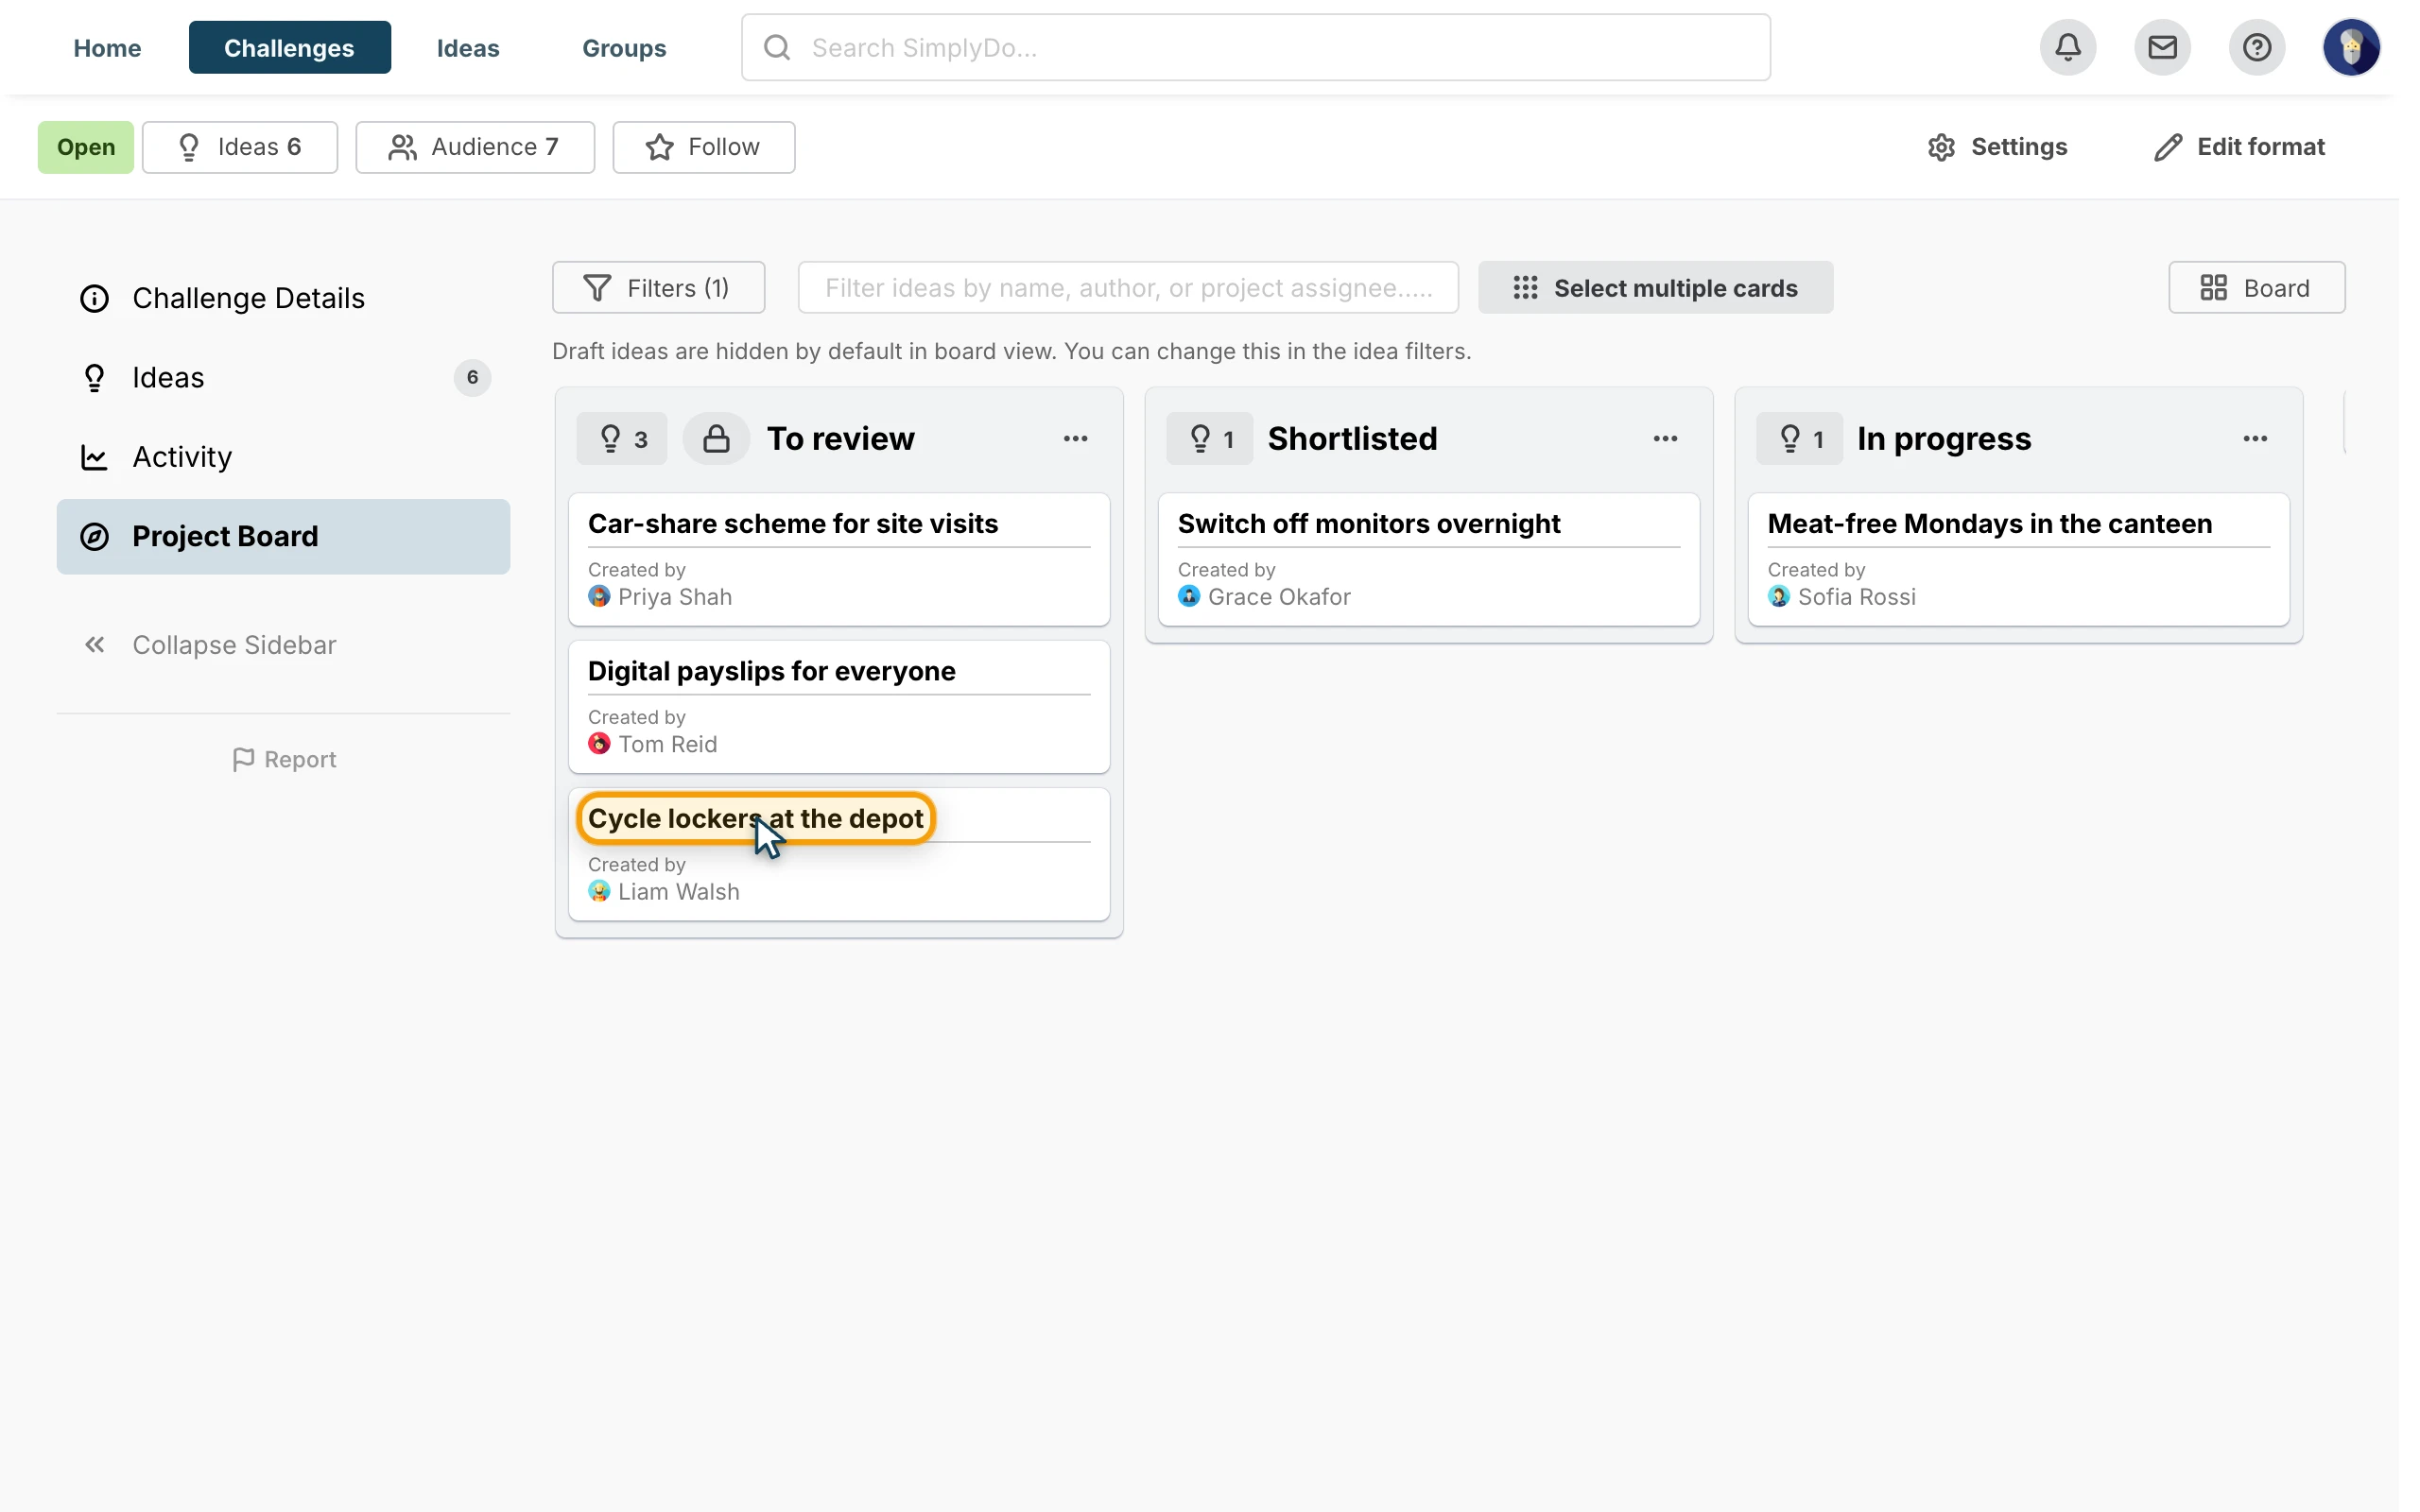Screen dimensions: 2420x1512
Task: Click the idea count badge on Shortlisted
Action: 1209,438
